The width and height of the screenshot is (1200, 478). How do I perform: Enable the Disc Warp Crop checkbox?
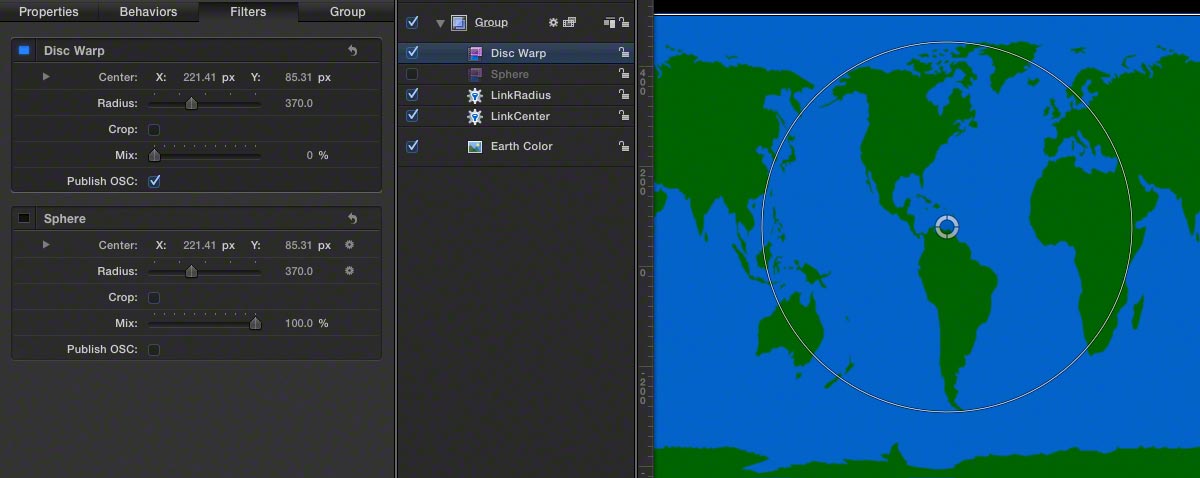154,129
